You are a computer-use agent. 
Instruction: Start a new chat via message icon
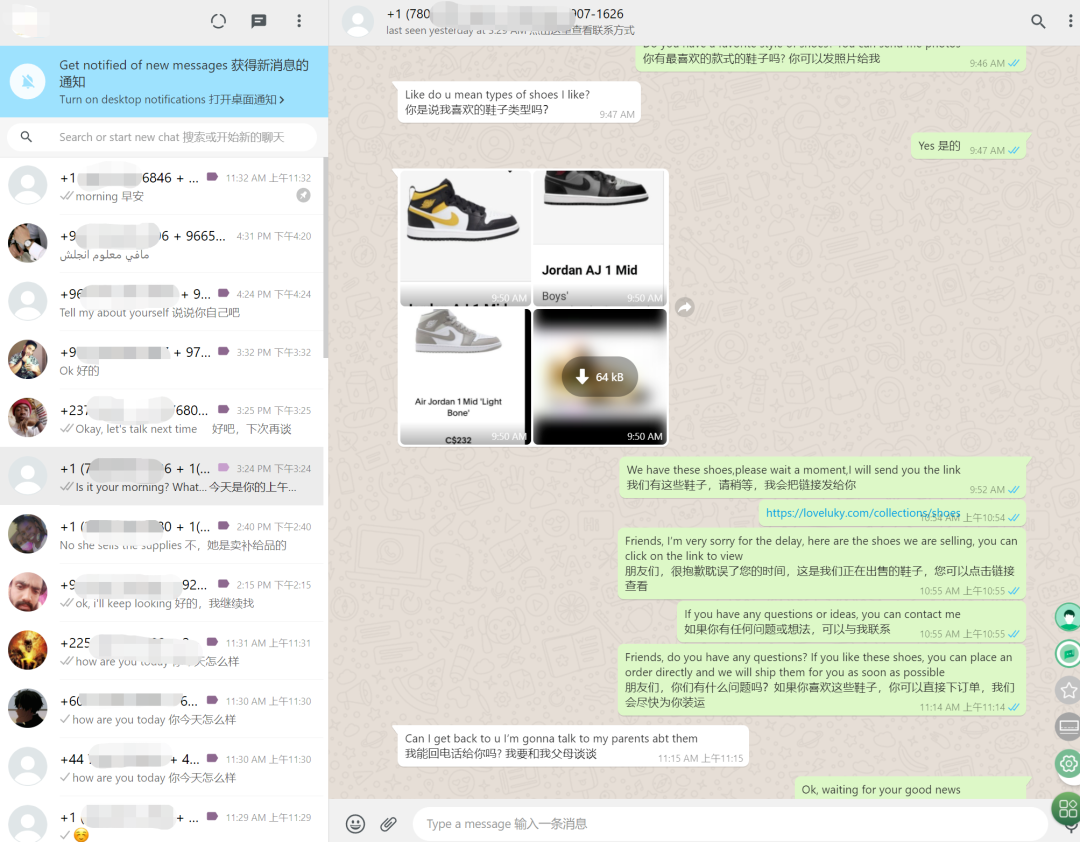click(x=259, y=21)
